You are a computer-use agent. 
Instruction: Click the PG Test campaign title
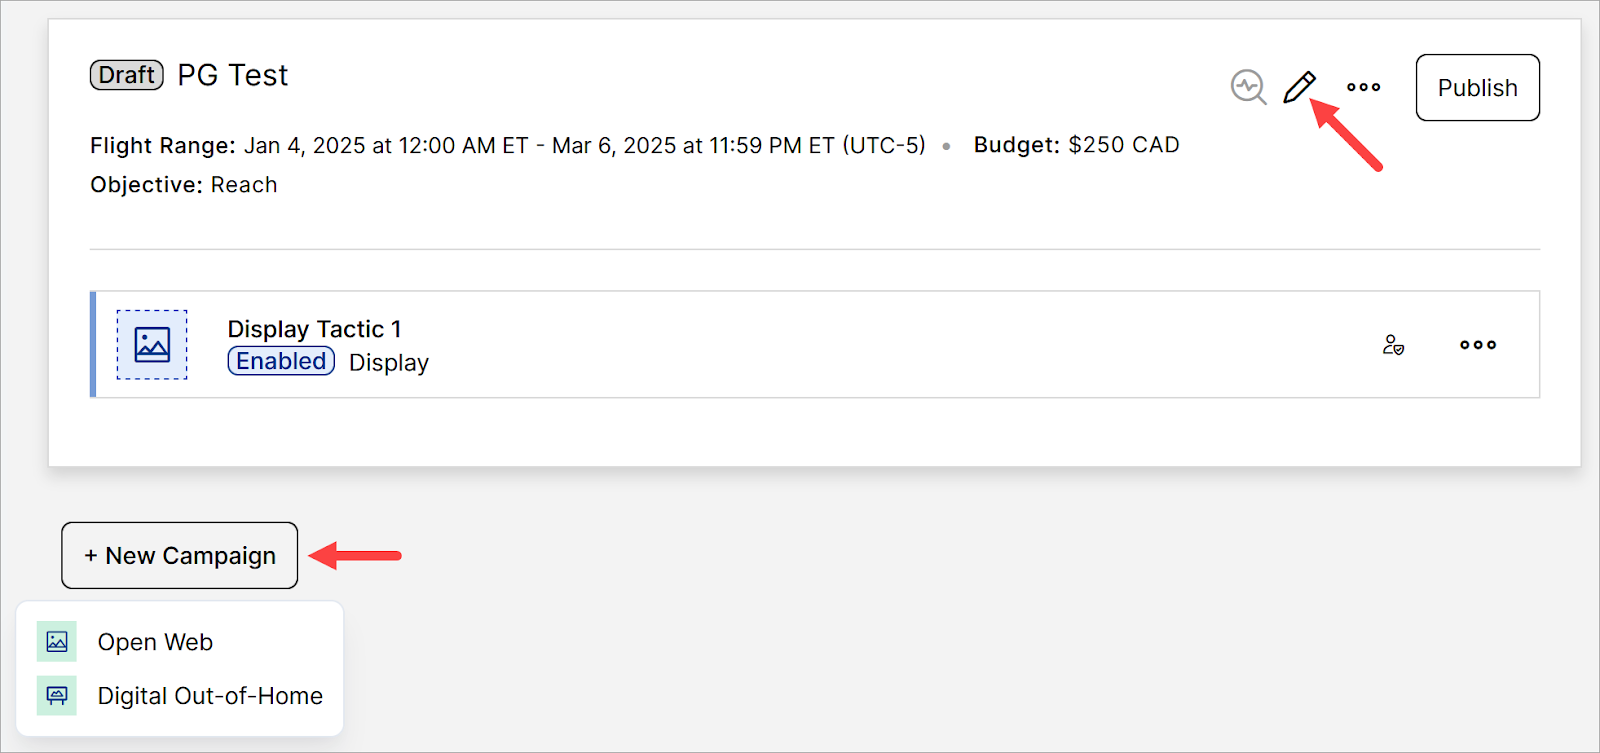tap(232, 75)
